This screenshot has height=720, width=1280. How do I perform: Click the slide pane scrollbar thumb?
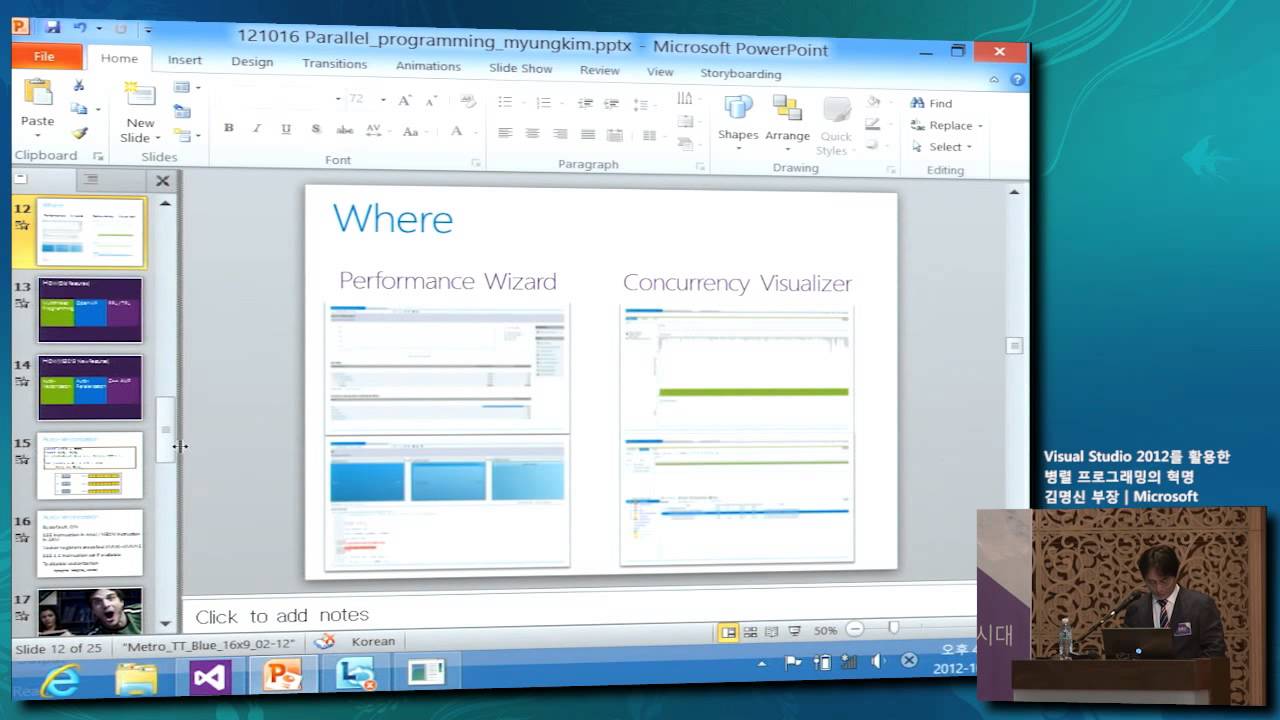[x=1015, y=345]
